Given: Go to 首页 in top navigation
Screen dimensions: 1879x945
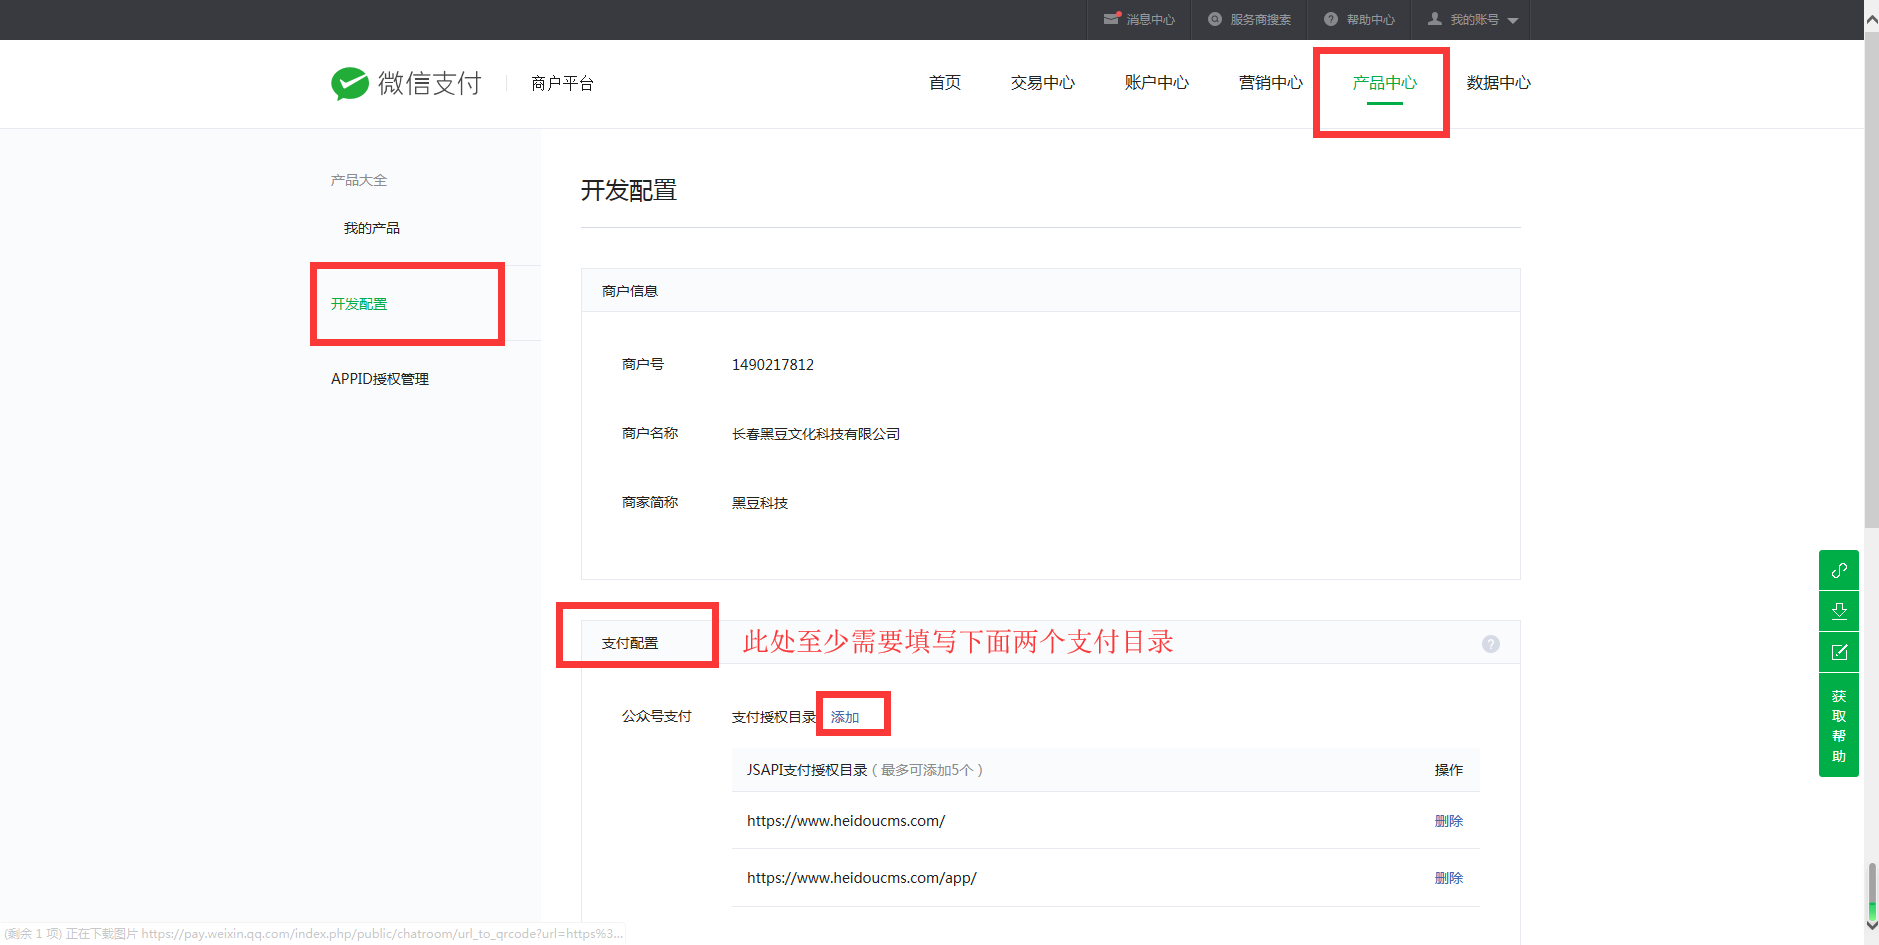Looking at the screenshot, I should click(x=945, y=83).
